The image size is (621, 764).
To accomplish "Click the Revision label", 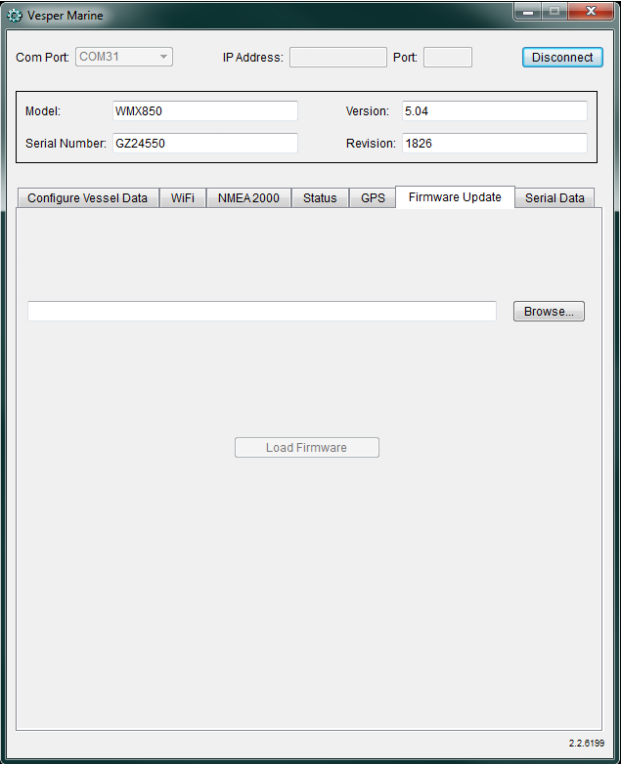I will point(371,143).
